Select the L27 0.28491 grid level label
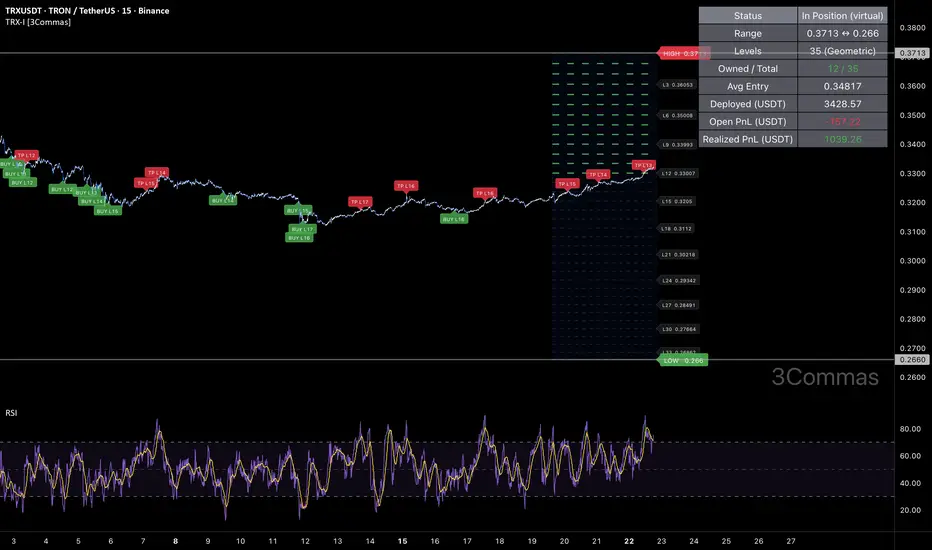 click(678, 305)
